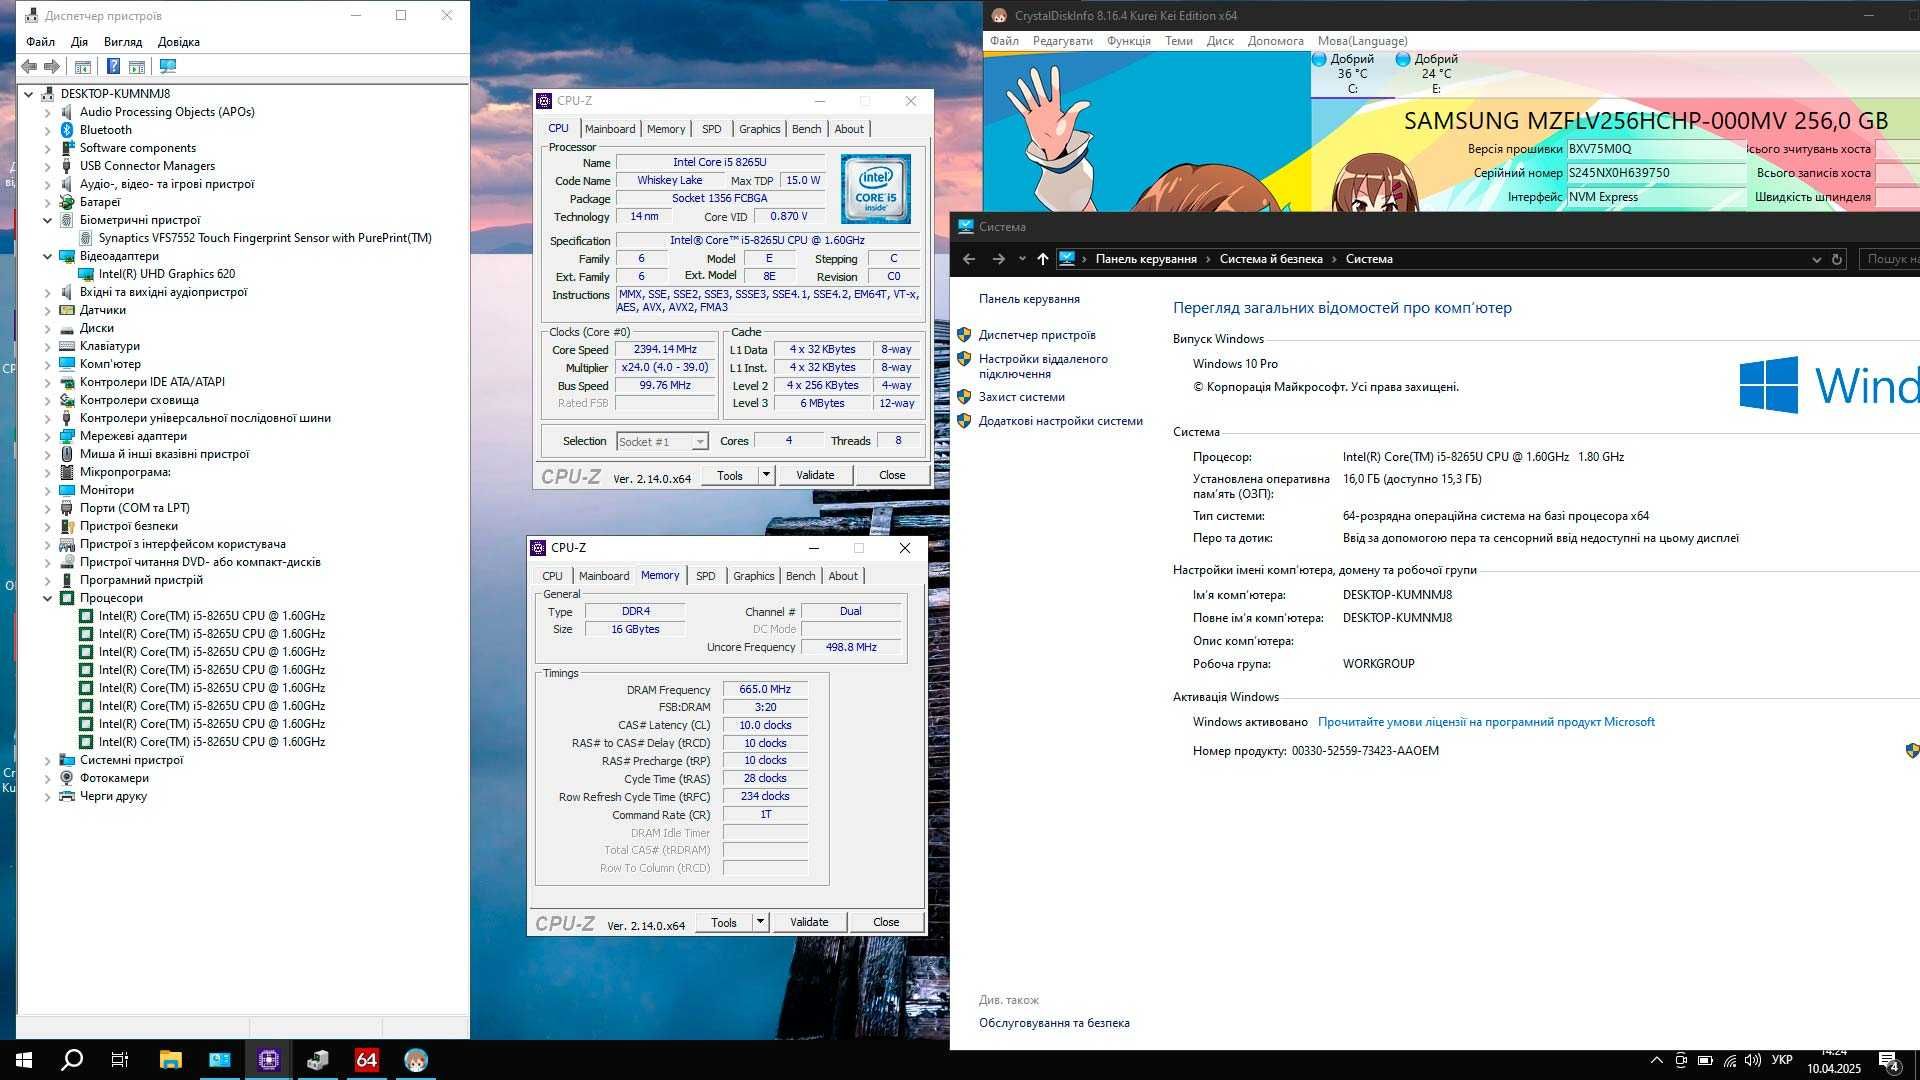Click Close button in lower CPU-Z window
This screenshot has height=1080, width=1920.
[886, 922]
